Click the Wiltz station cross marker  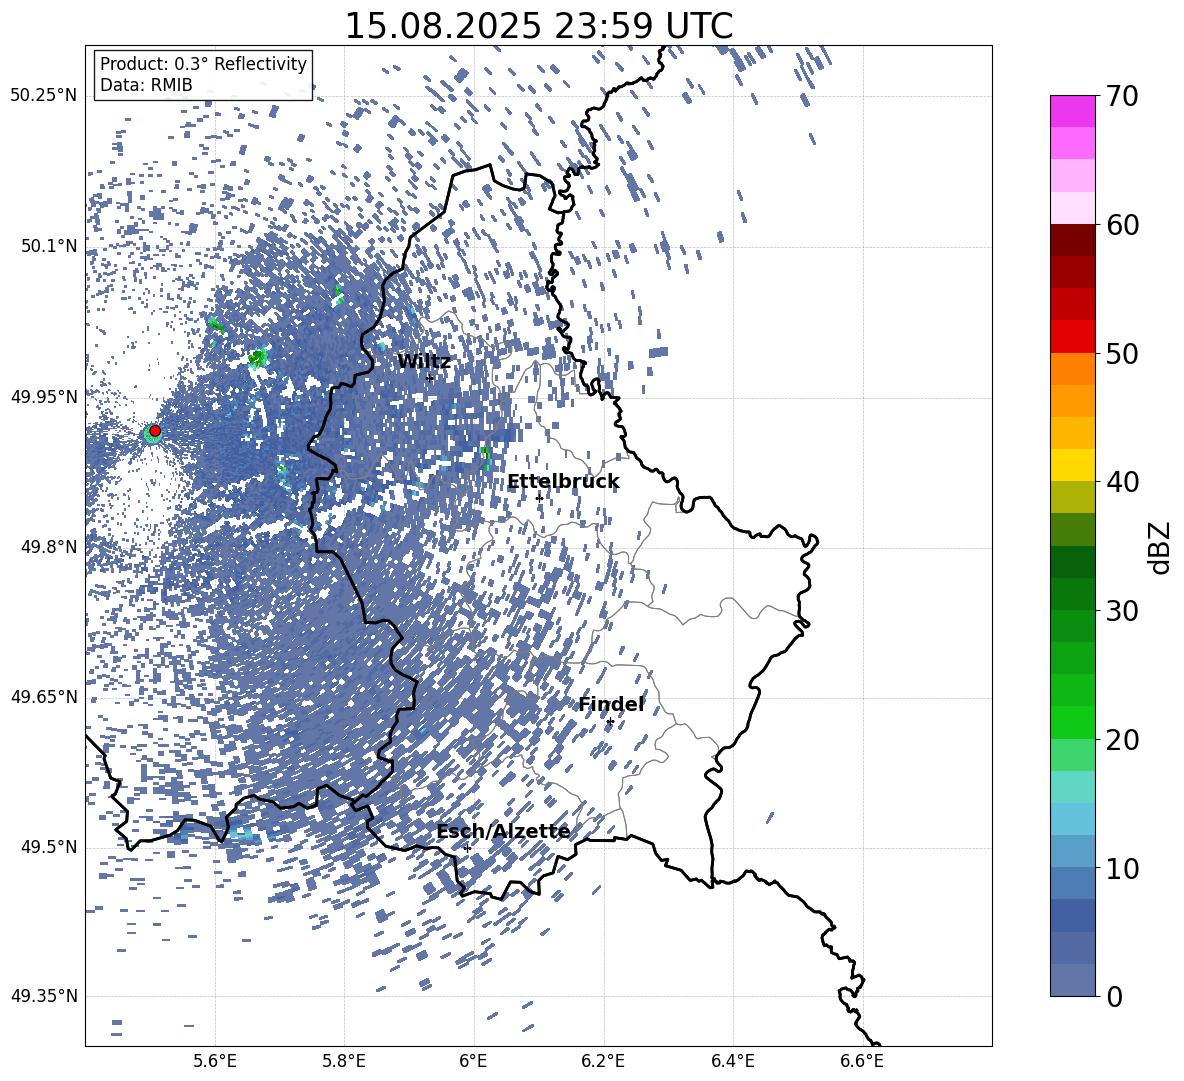coord(430,378)
